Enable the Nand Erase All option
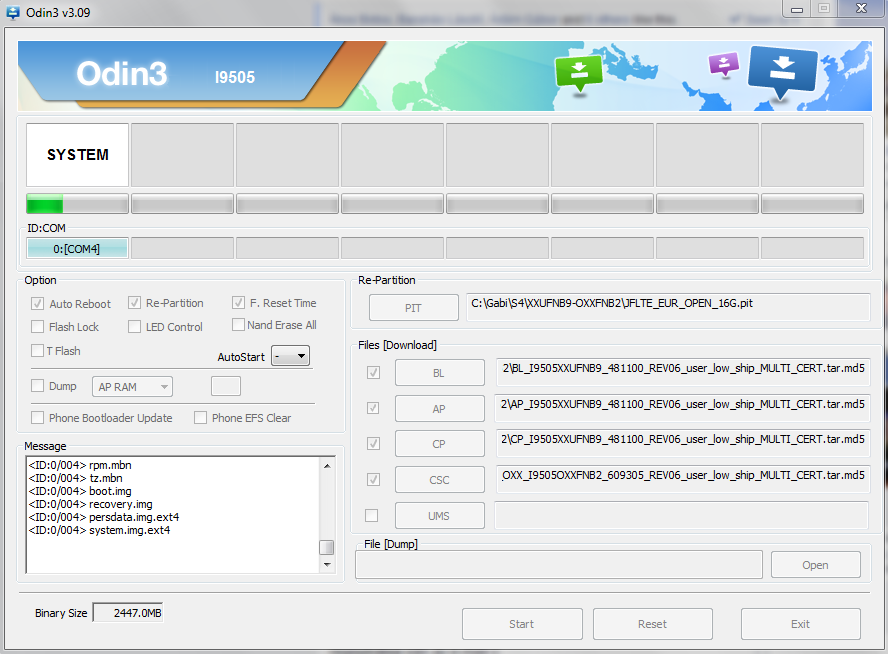Viewport: 888px width, 654px height. coord(238,324)
